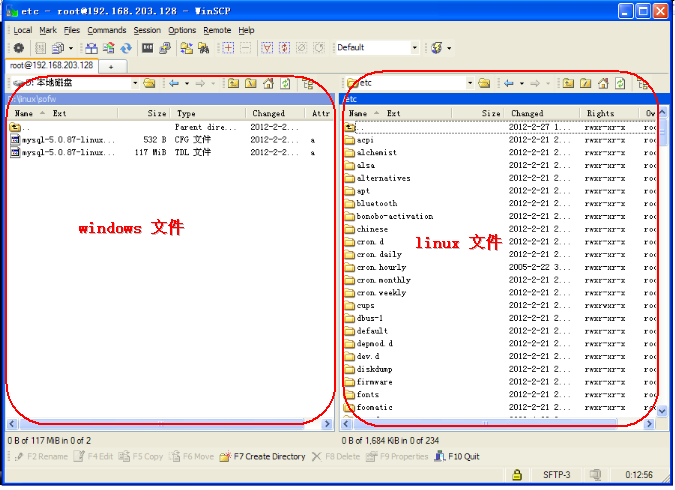
Task: Click remote panel horizontal scroll left arrow
Action: click(x=346, y=424)
